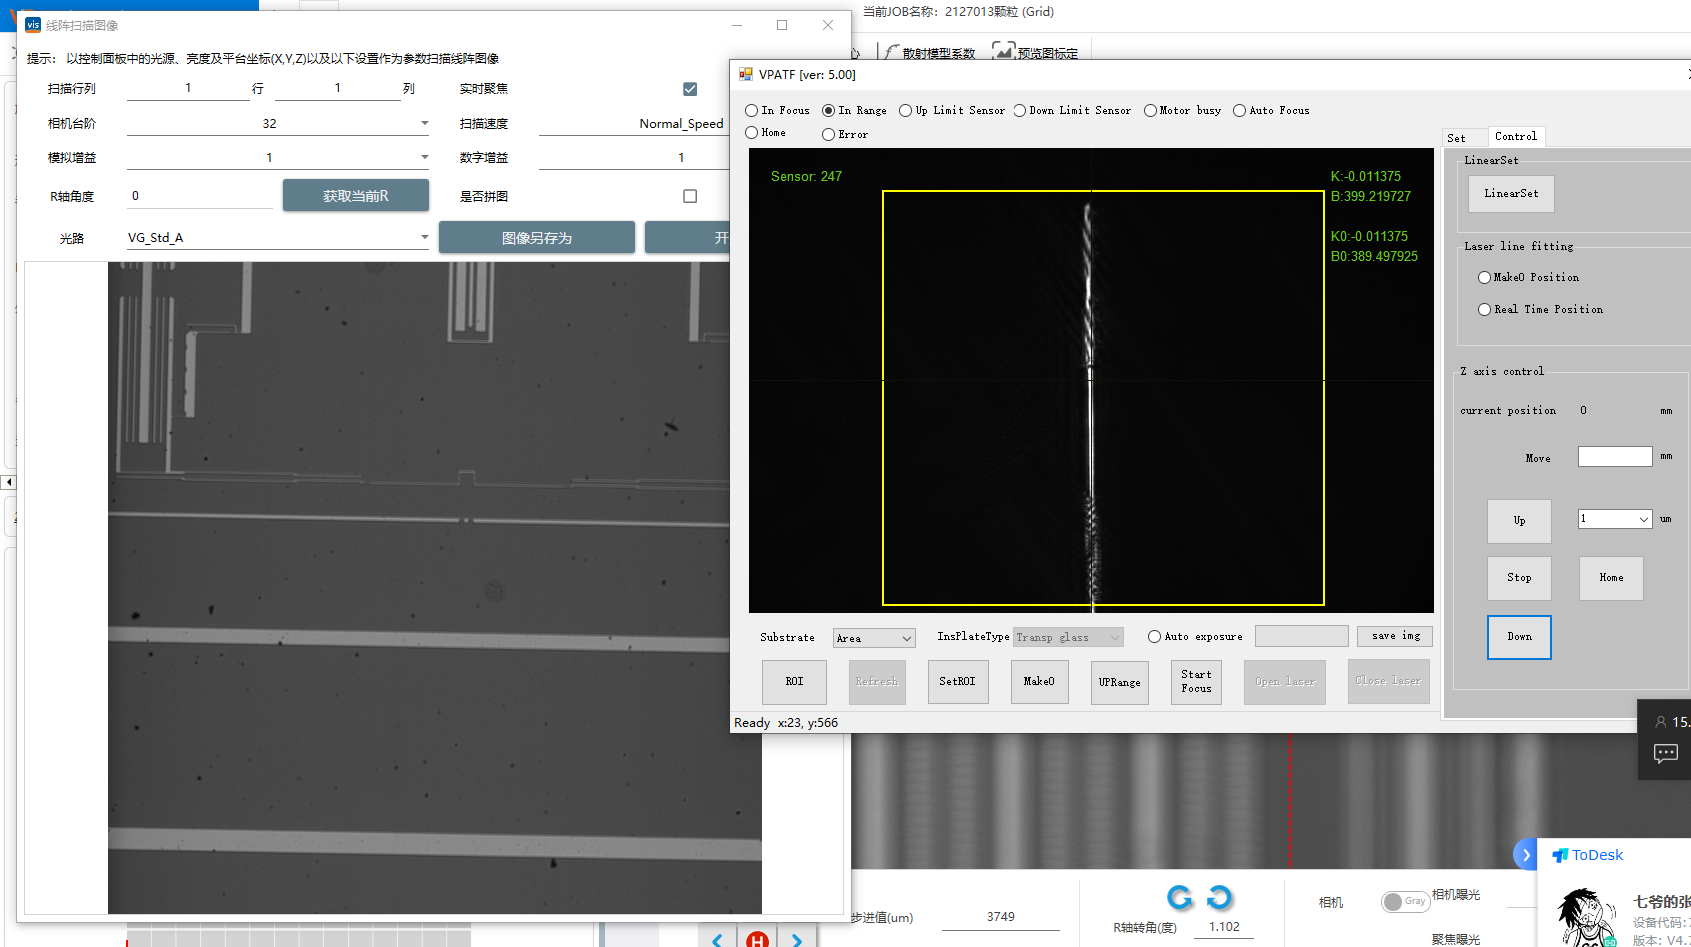Enable the 是否拼图 checkbox
The height and width of the screenshot is (947, 1691).
pyautogui.click(x=690, y=196)
